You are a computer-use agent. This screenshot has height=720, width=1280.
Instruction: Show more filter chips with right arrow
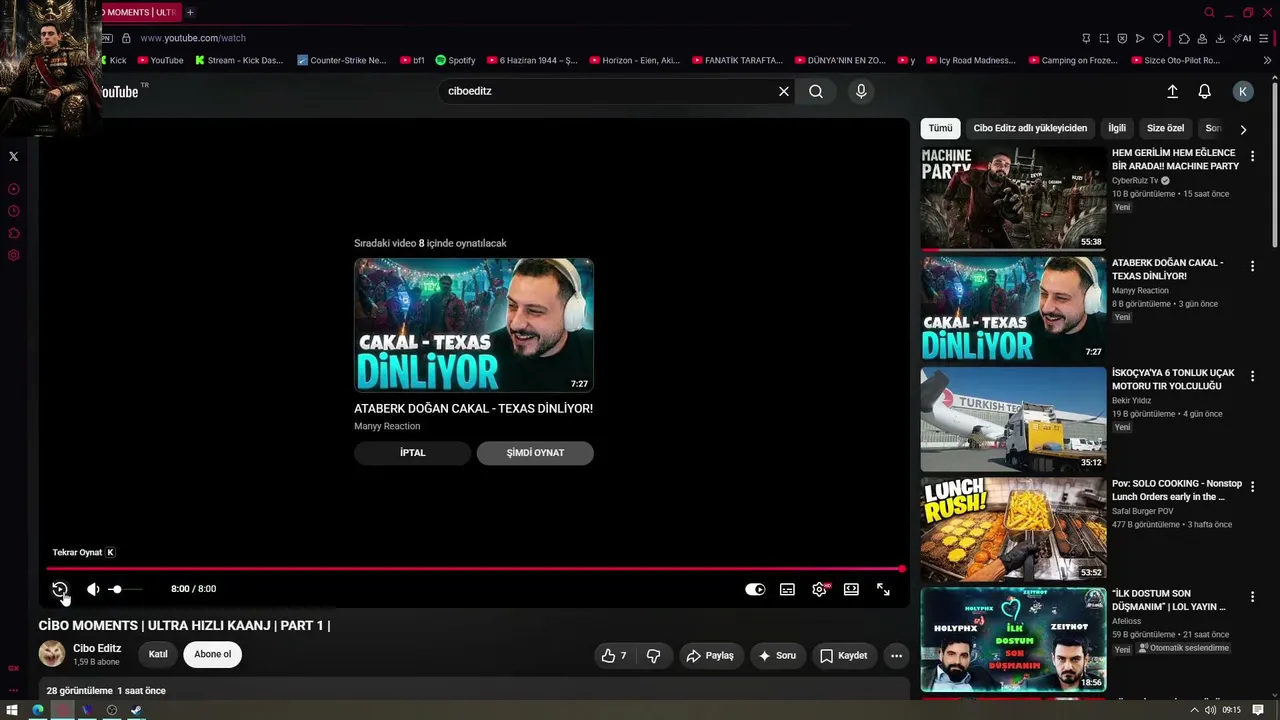[x=1243, y=129]
